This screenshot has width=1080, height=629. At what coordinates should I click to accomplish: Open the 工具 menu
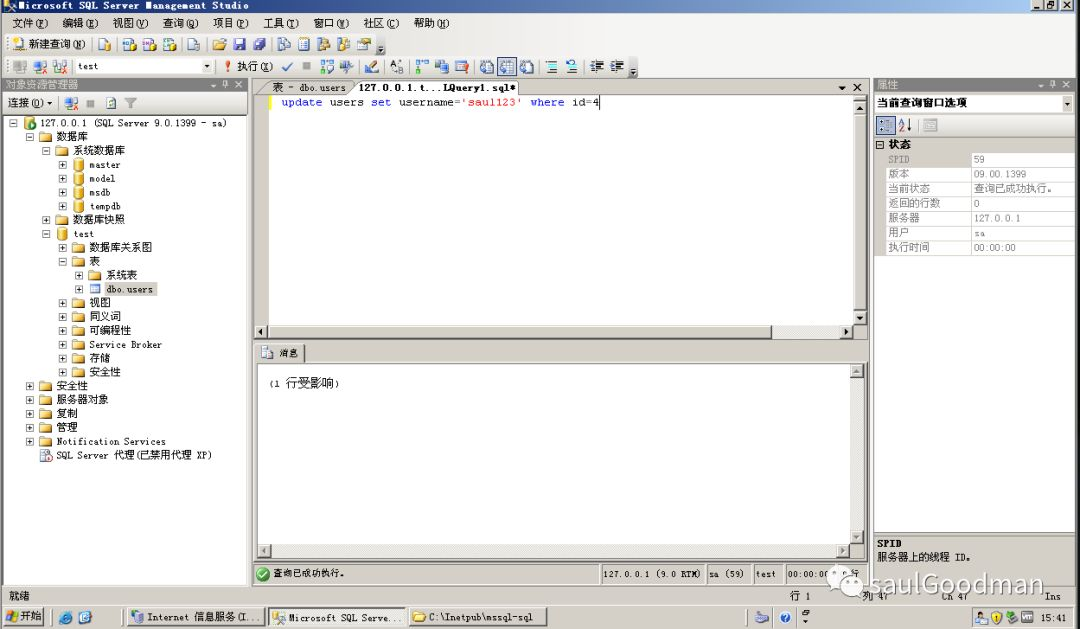[x=281, y=23]
